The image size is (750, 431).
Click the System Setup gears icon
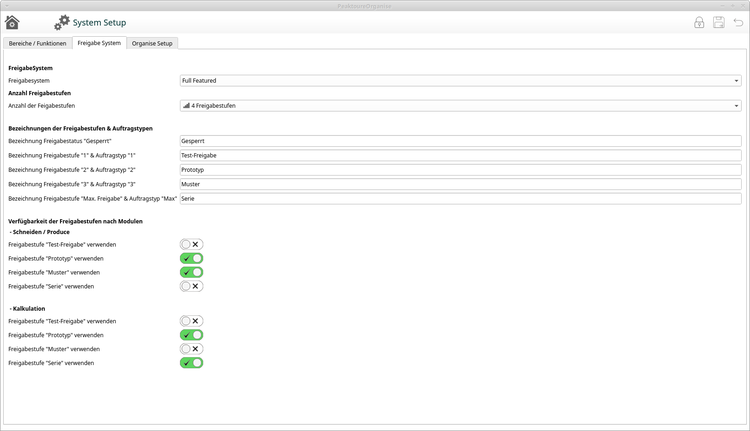62,22
